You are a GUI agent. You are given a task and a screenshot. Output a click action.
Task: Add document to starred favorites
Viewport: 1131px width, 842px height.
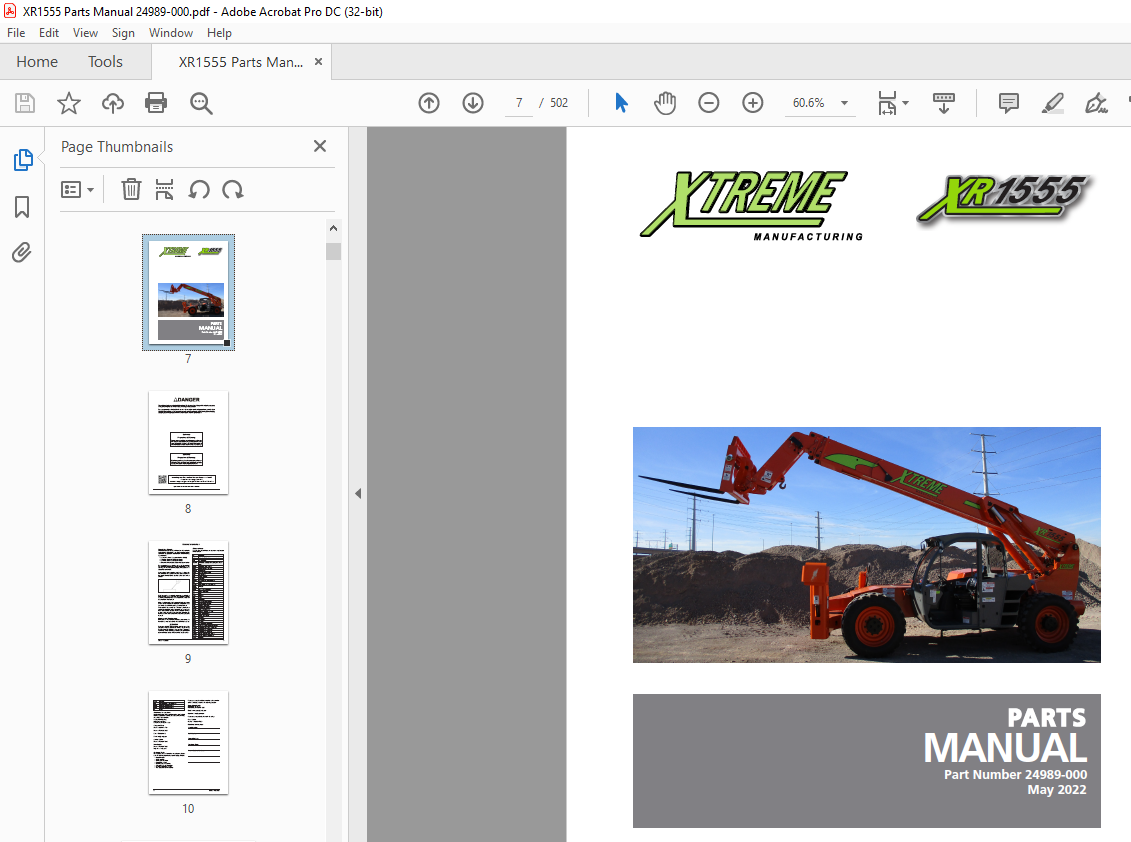[x=69, y=103]
